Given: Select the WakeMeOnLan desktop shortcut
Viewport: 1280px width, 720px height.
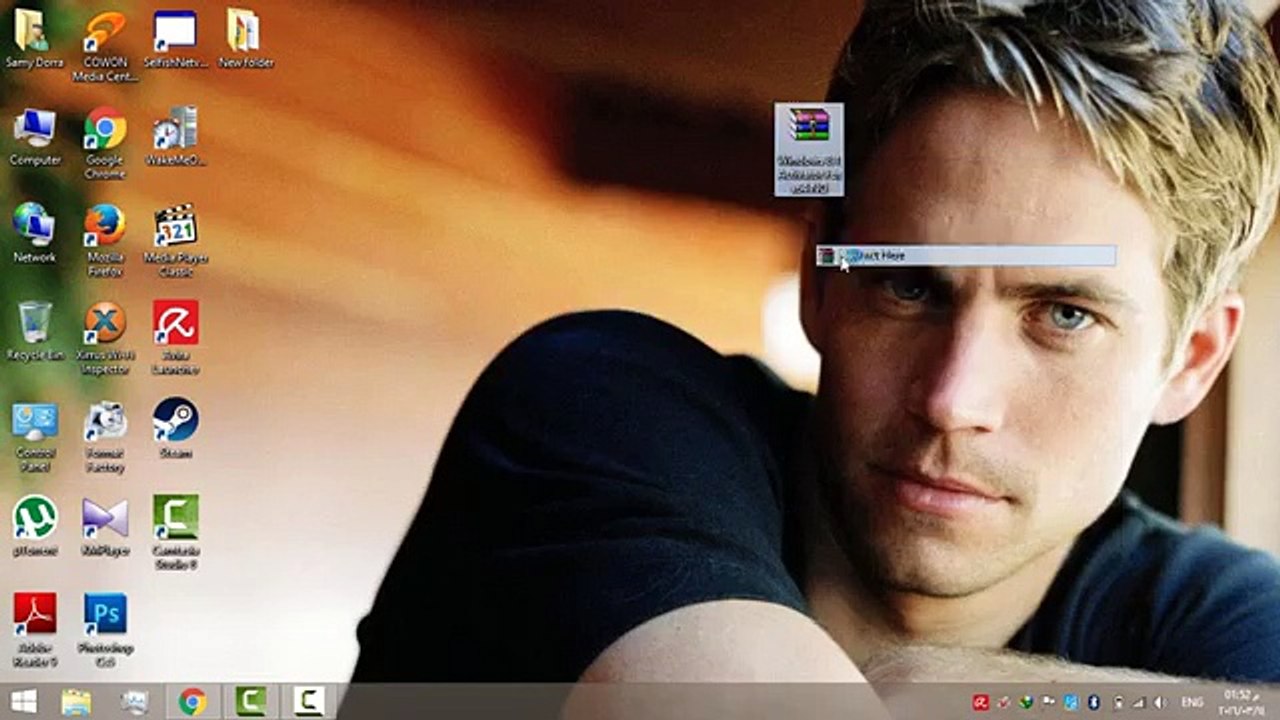Looking at the screenshot, I should click(x=175, y=137).
